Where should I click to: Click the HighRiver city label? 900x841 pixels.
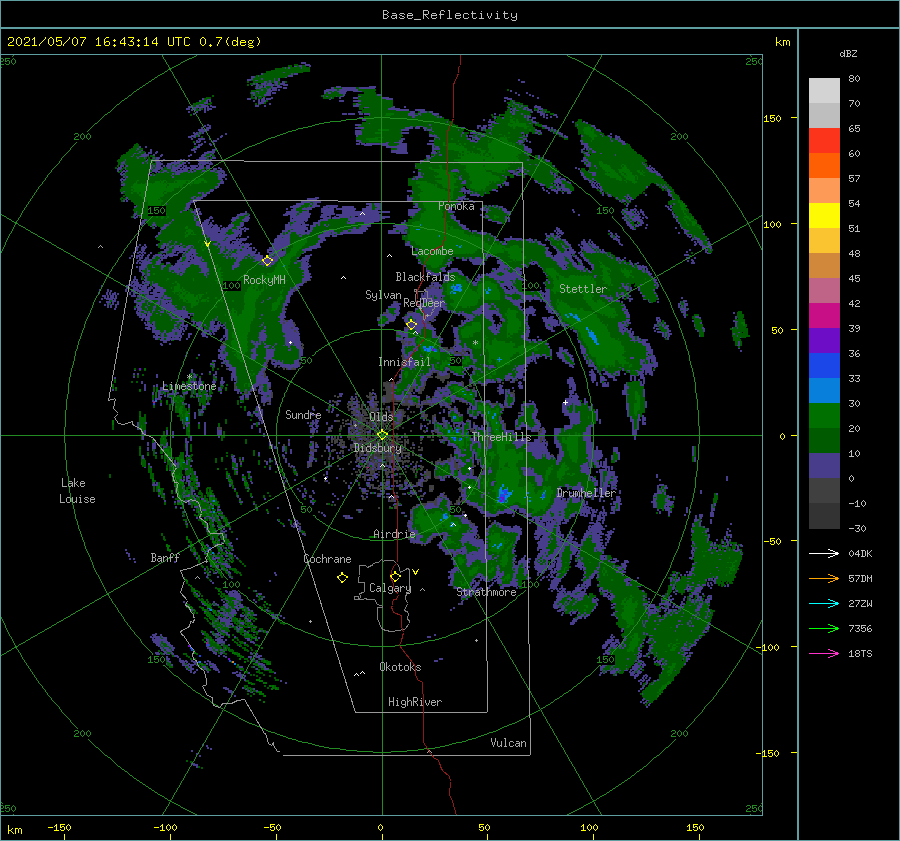(415, 702)
